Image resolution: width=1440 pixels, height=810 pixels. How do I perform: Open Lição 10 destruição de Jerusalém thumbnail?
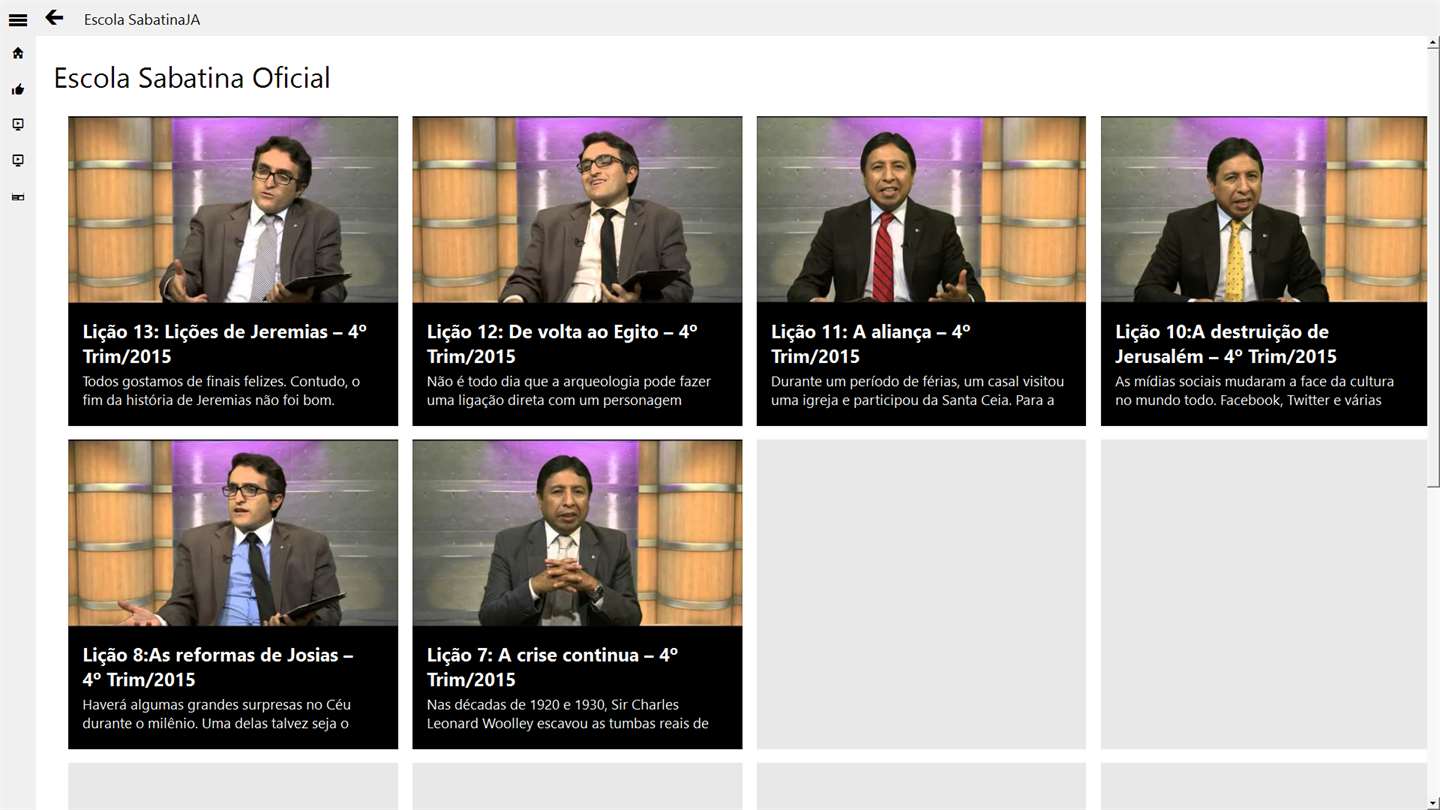click(1264, 210)
